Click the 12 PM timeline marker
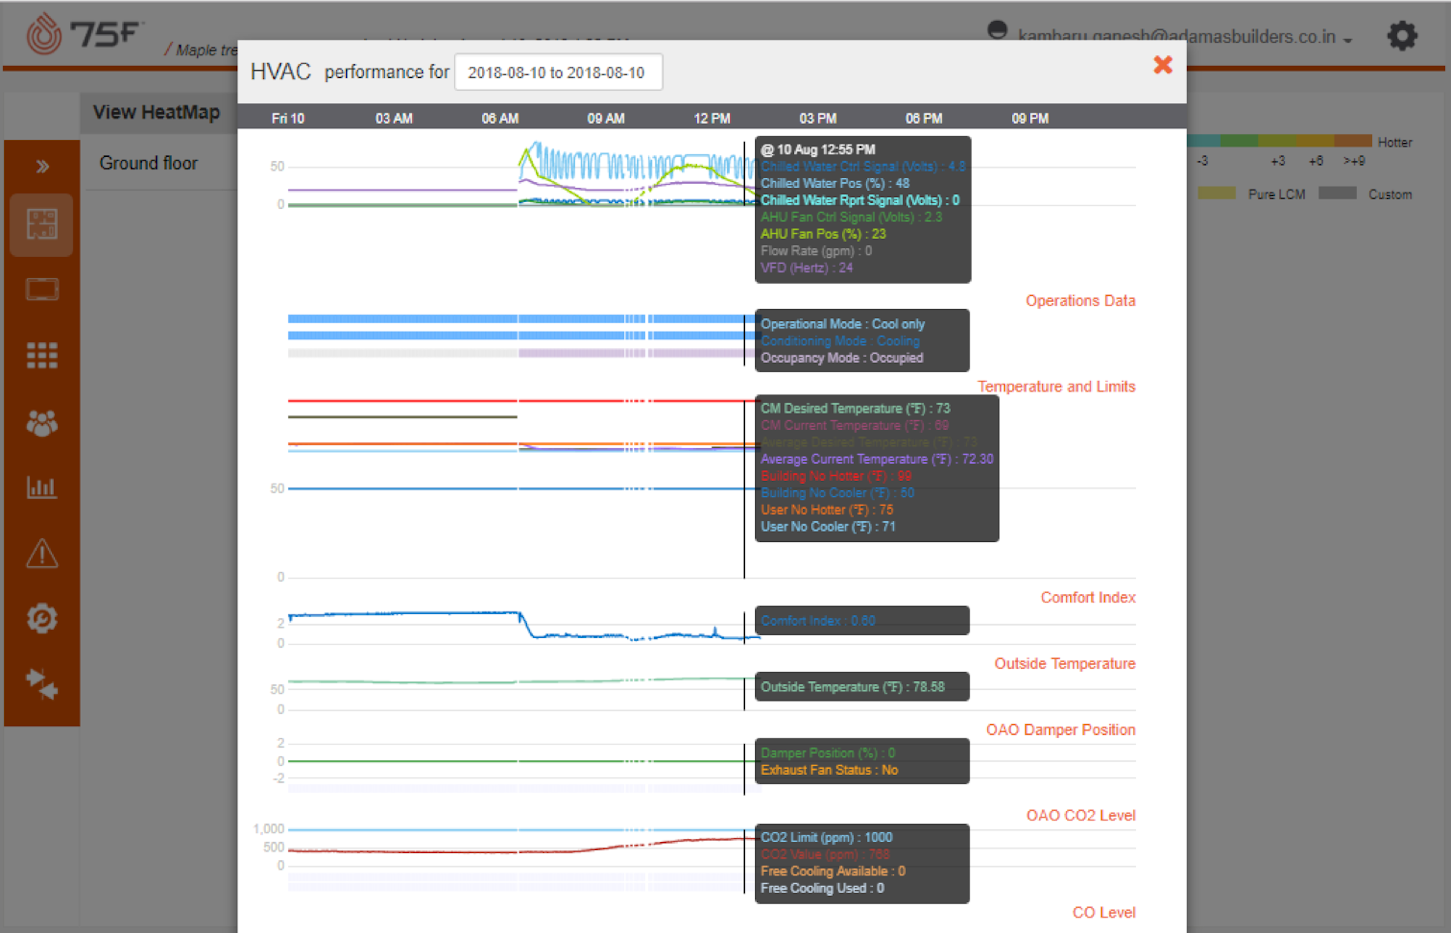This screenshot has width=1451, height=933. tap(712, 118)
